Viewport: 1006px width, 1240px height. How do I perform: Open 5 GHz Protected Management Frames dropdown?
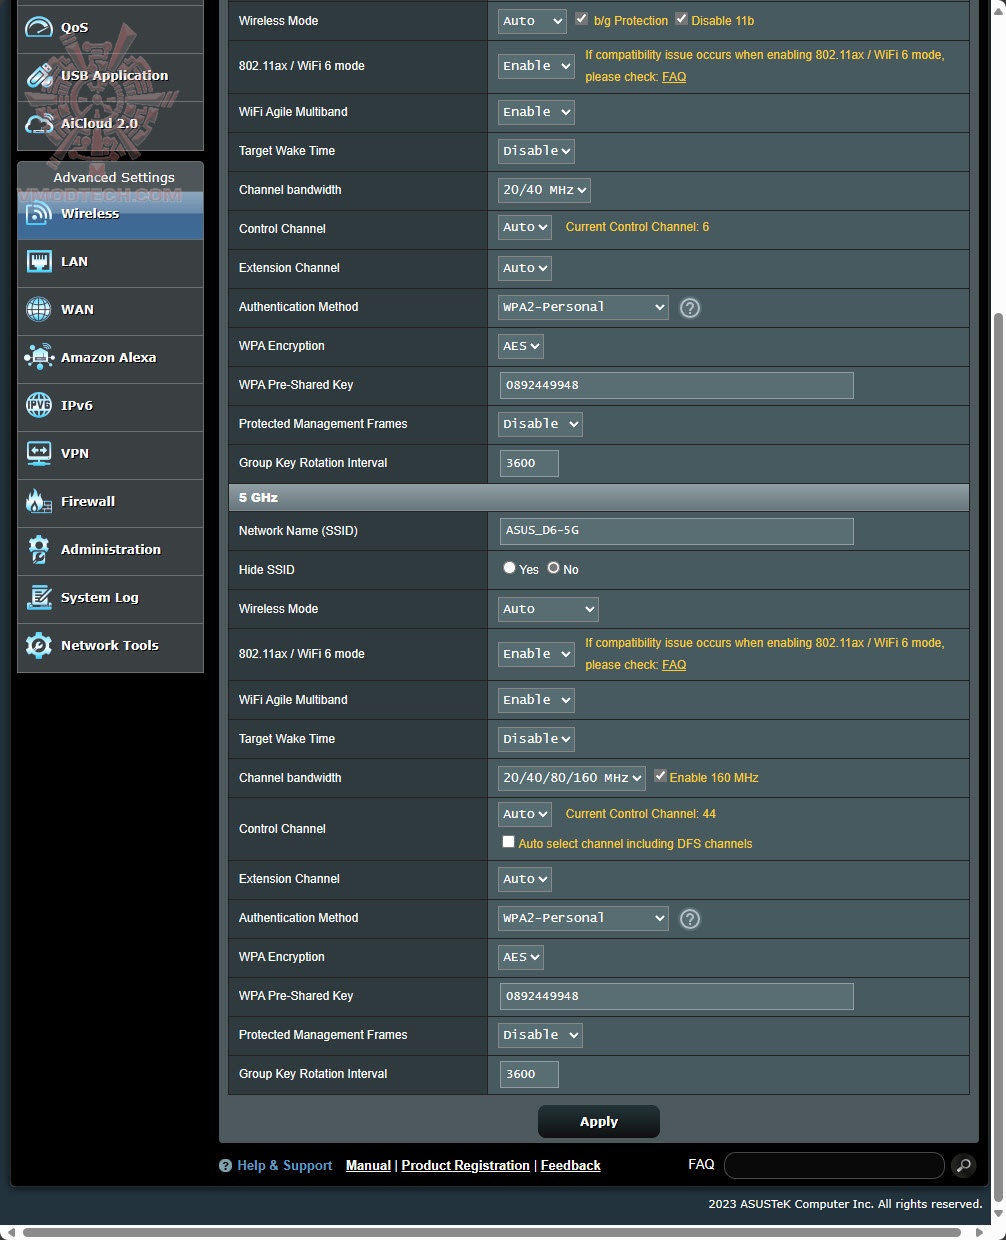point(540,1035)
